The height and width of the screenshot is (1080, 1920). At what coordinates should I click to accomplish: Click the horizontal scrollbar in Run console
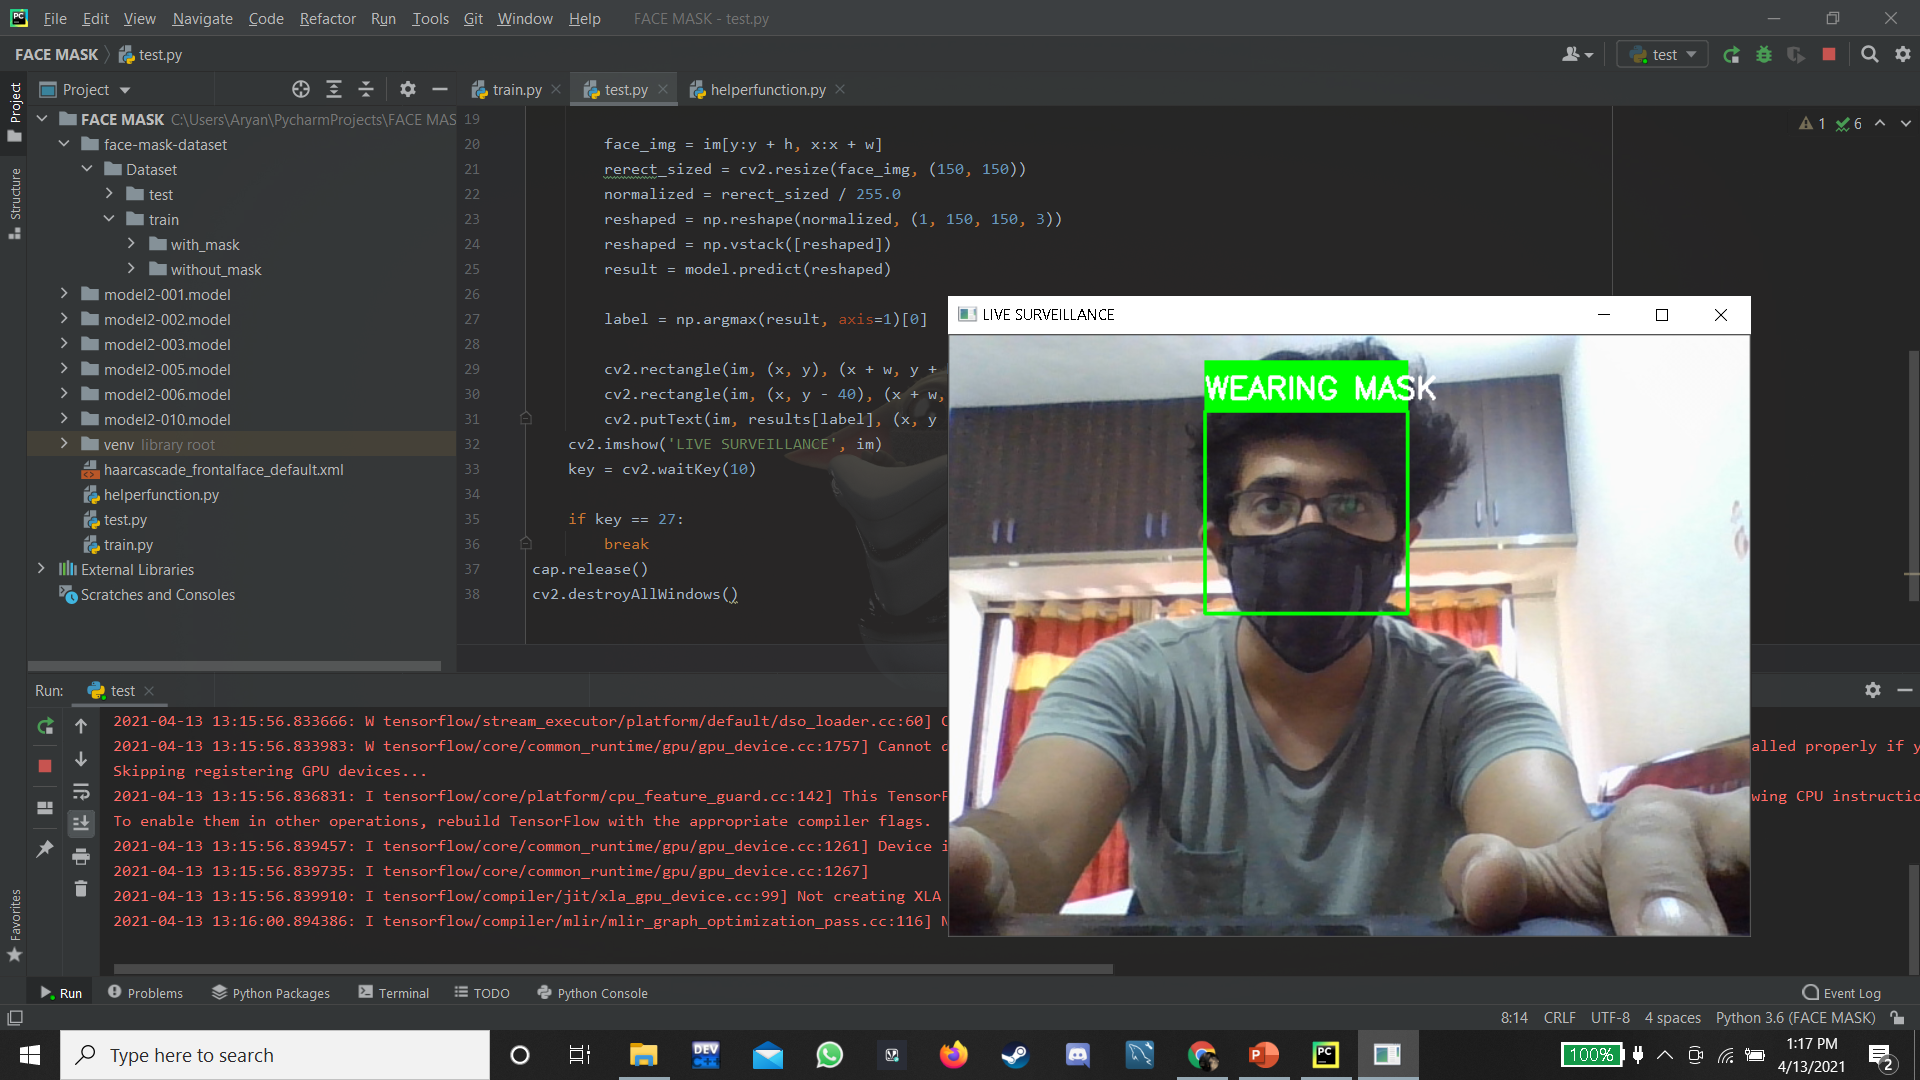pos(612,969)
